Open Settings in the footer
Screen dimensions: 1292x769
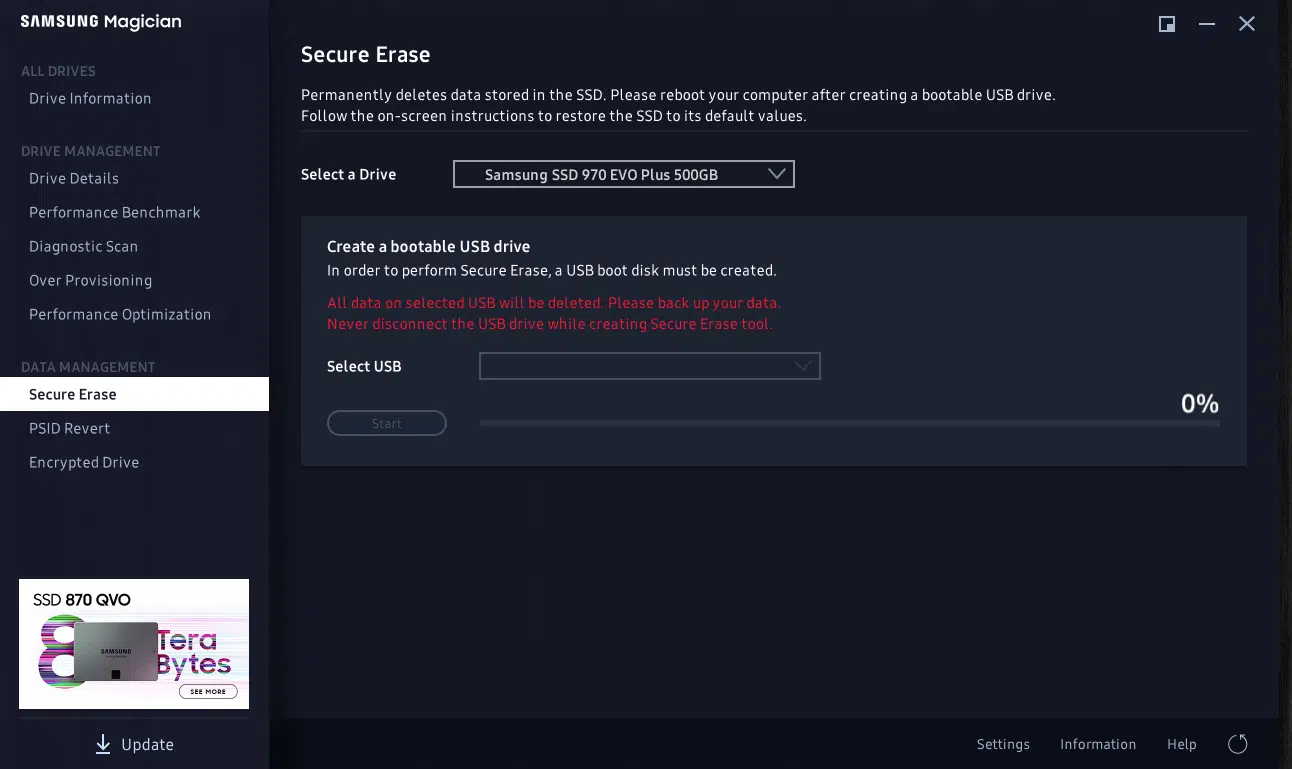tap(1003, 744)
